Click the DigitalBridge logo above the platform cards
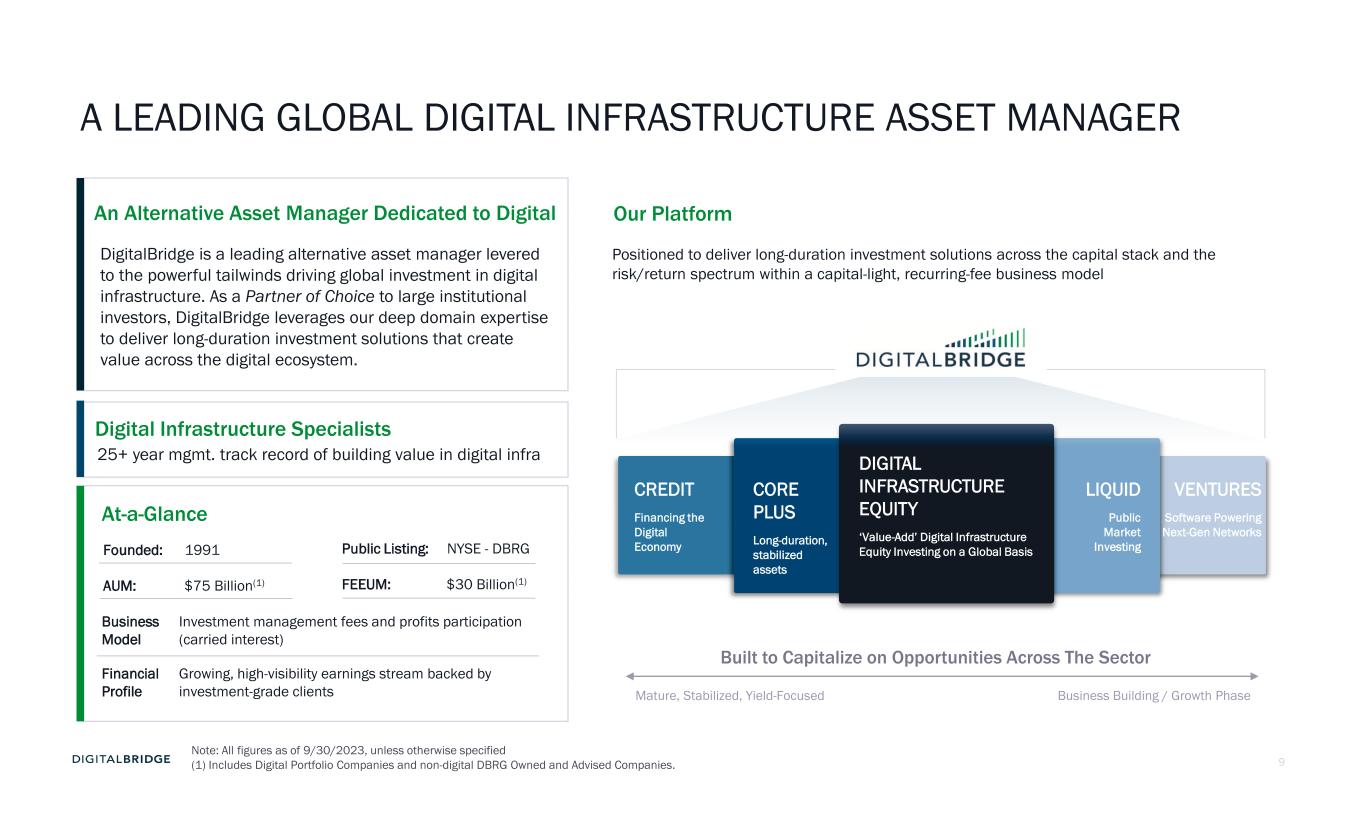 pos(940,349)
